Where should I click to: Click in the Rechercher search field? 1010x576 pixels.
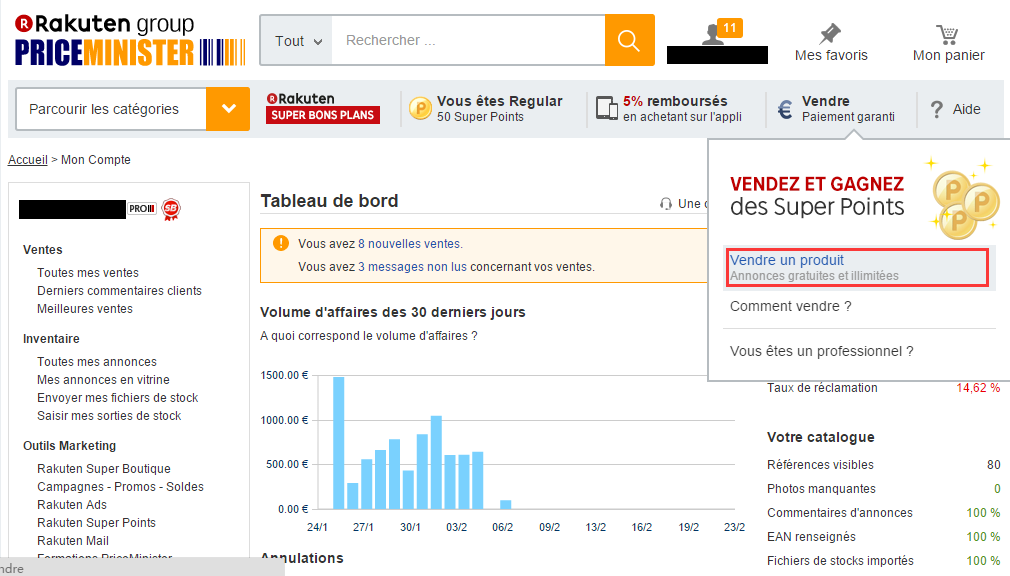tap(465, 41)
